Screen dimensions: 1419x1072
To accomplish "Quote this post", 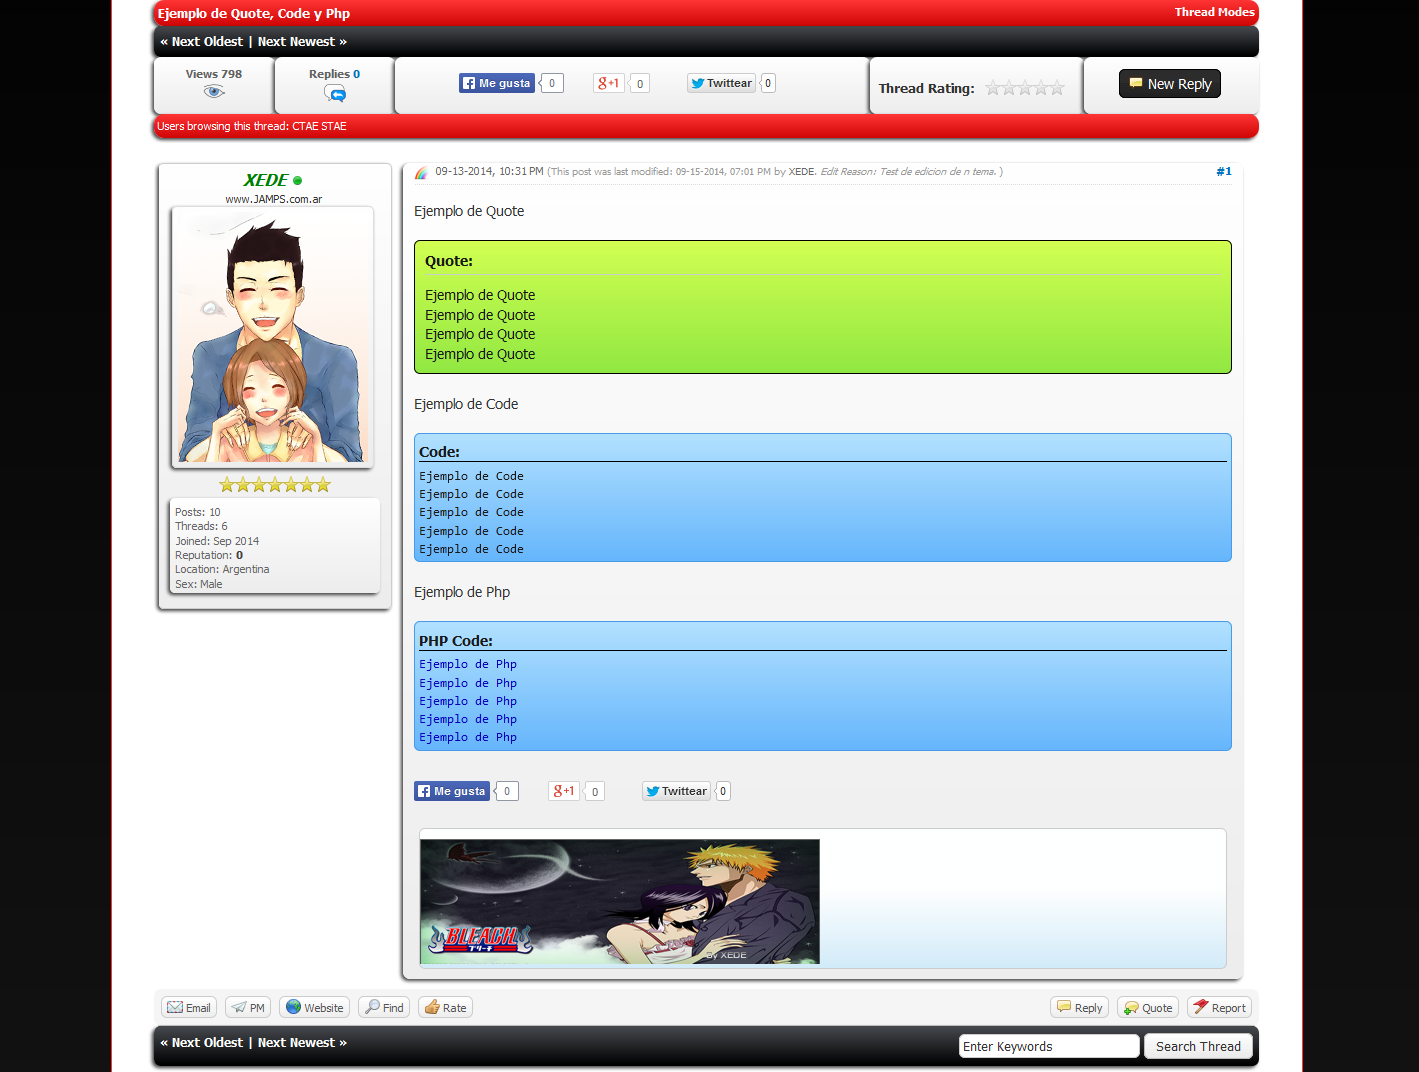I will (x=1148, y=1008).
